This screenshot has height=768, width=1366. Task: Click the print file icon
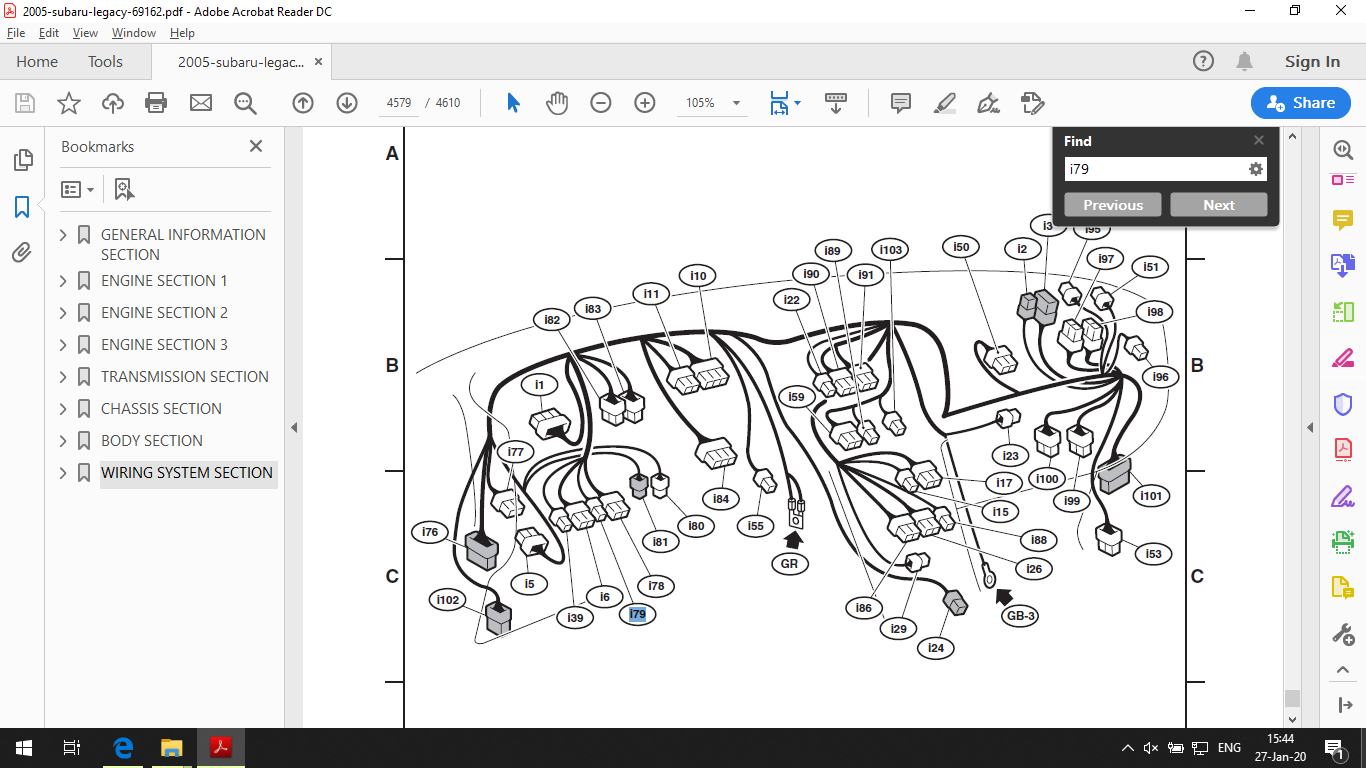click(156, 103)
